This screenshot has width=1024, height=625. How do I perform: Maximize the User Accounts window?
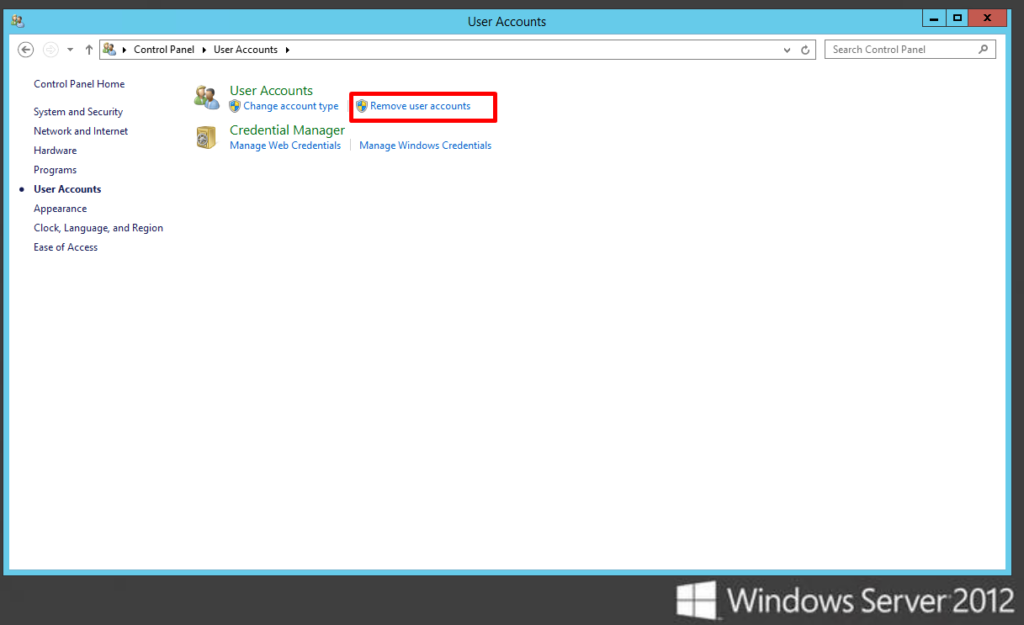(957, 18)
